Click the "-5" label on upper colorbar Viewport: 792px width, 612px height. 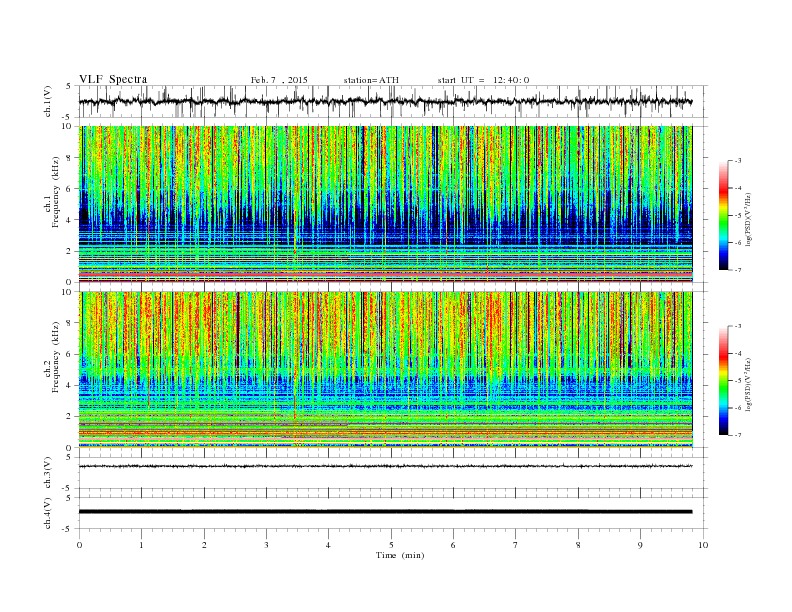[738, 216]
